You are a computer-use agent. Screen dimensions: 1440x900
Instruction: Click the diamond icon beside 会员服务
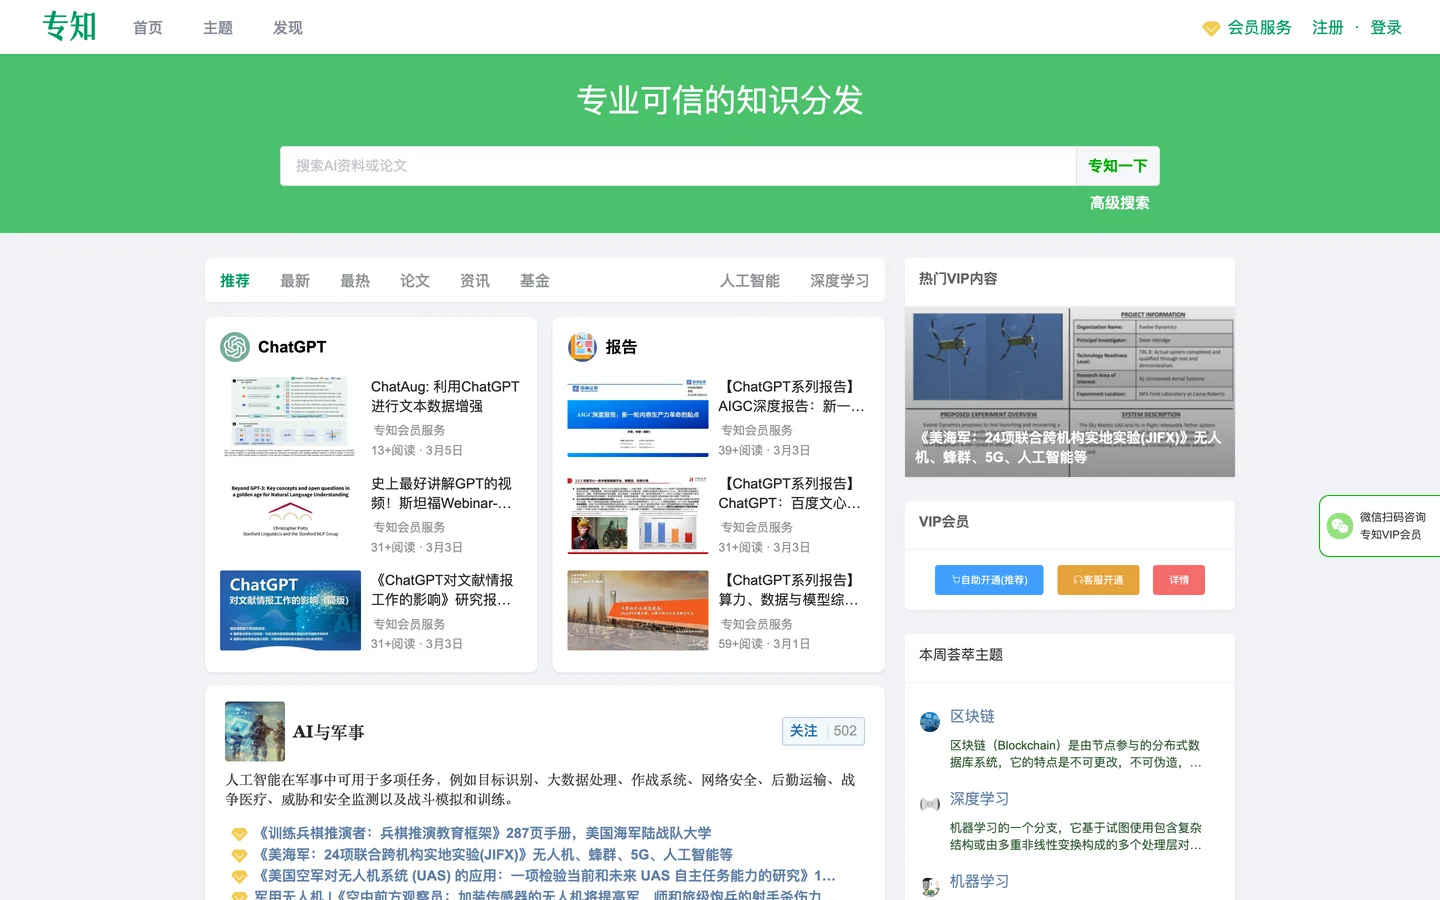pyautogui.click(x=1211, y=28)
